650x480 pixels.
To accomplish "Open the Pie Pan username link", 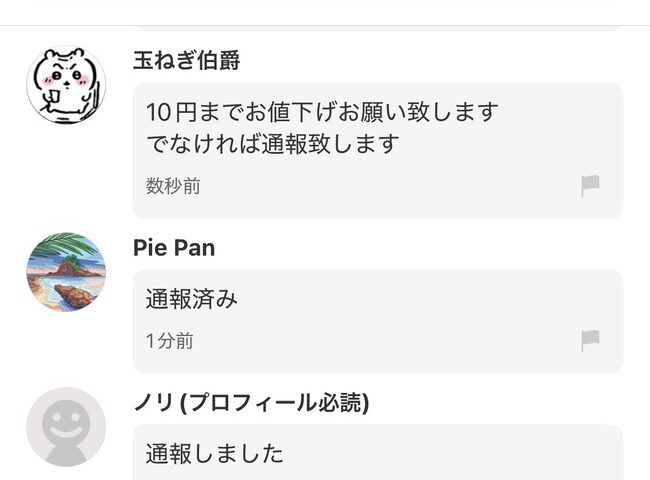I will [x=174, y=248].
